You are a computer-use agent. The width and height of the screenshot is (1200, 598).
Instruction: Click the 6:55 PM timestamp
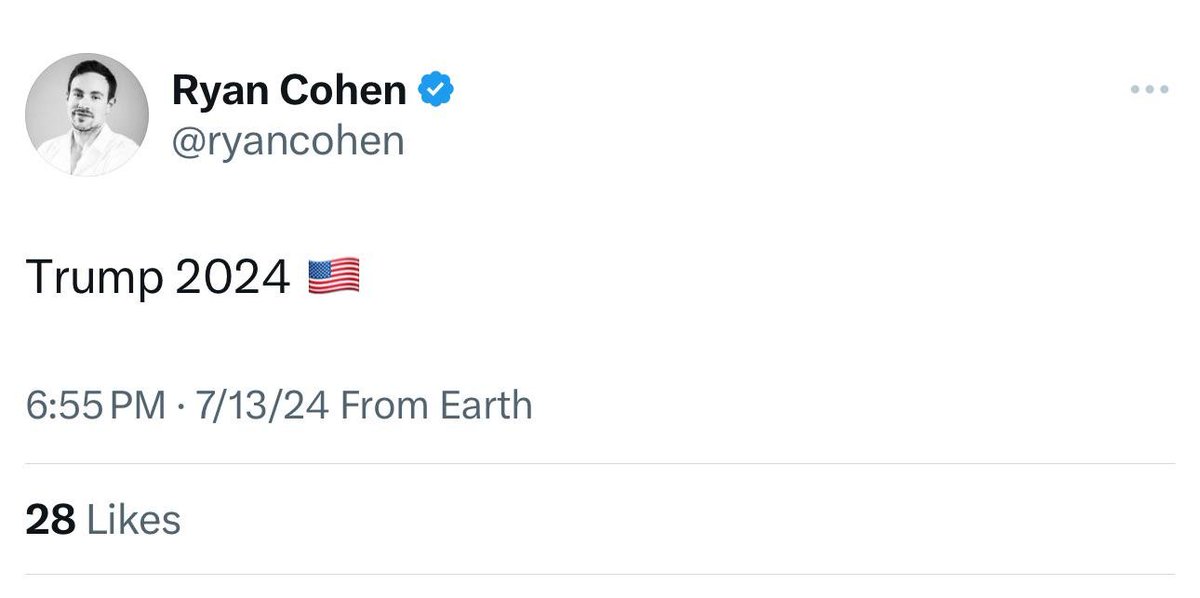(x=96, y=406)
